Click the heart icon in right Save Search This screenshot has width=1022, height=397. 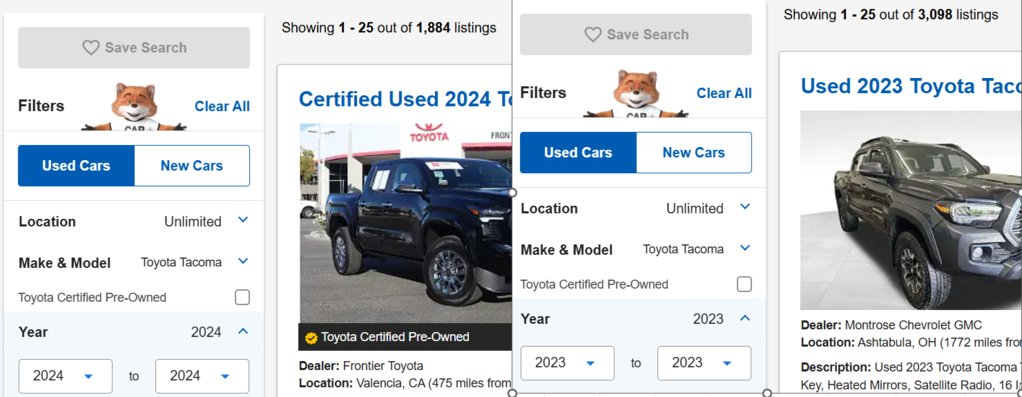pos(592,35)
